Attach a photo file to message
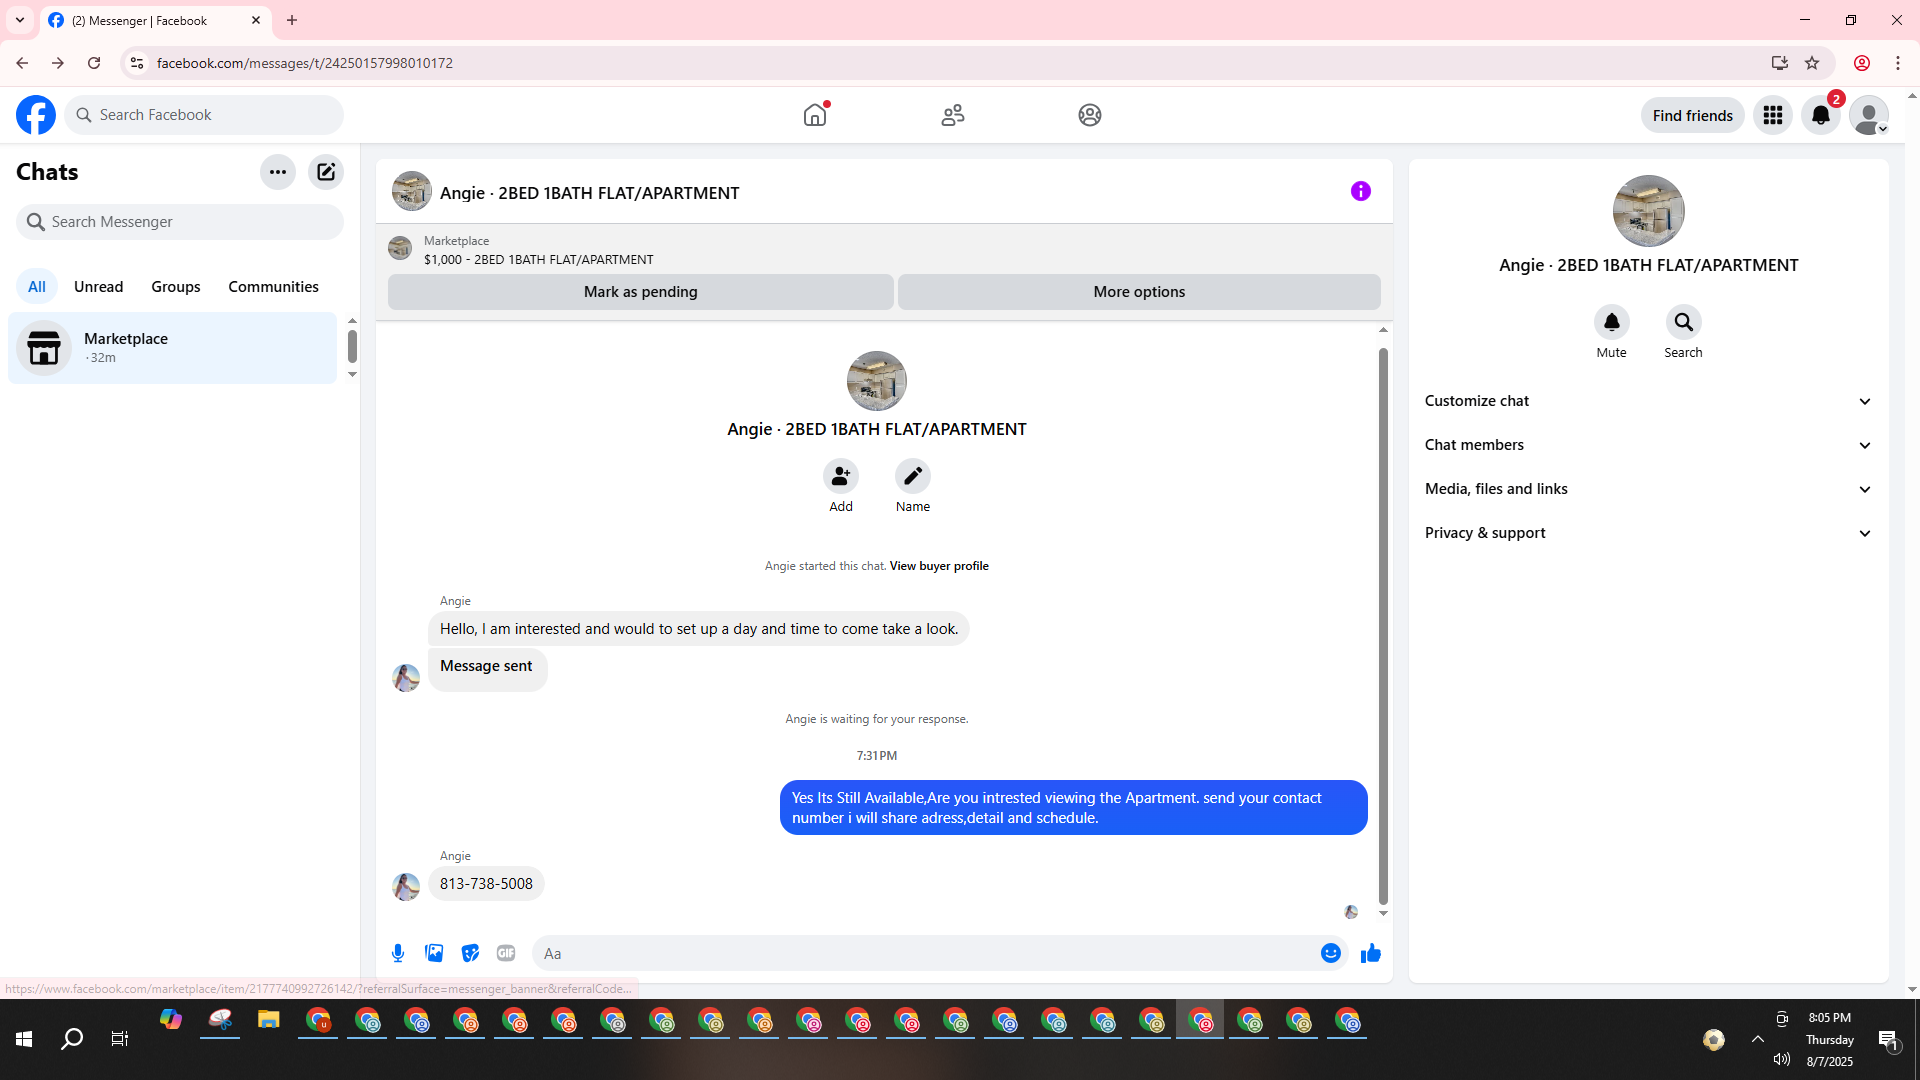1920x1080 pixels. pyautogui.click(x=434, y=953)
